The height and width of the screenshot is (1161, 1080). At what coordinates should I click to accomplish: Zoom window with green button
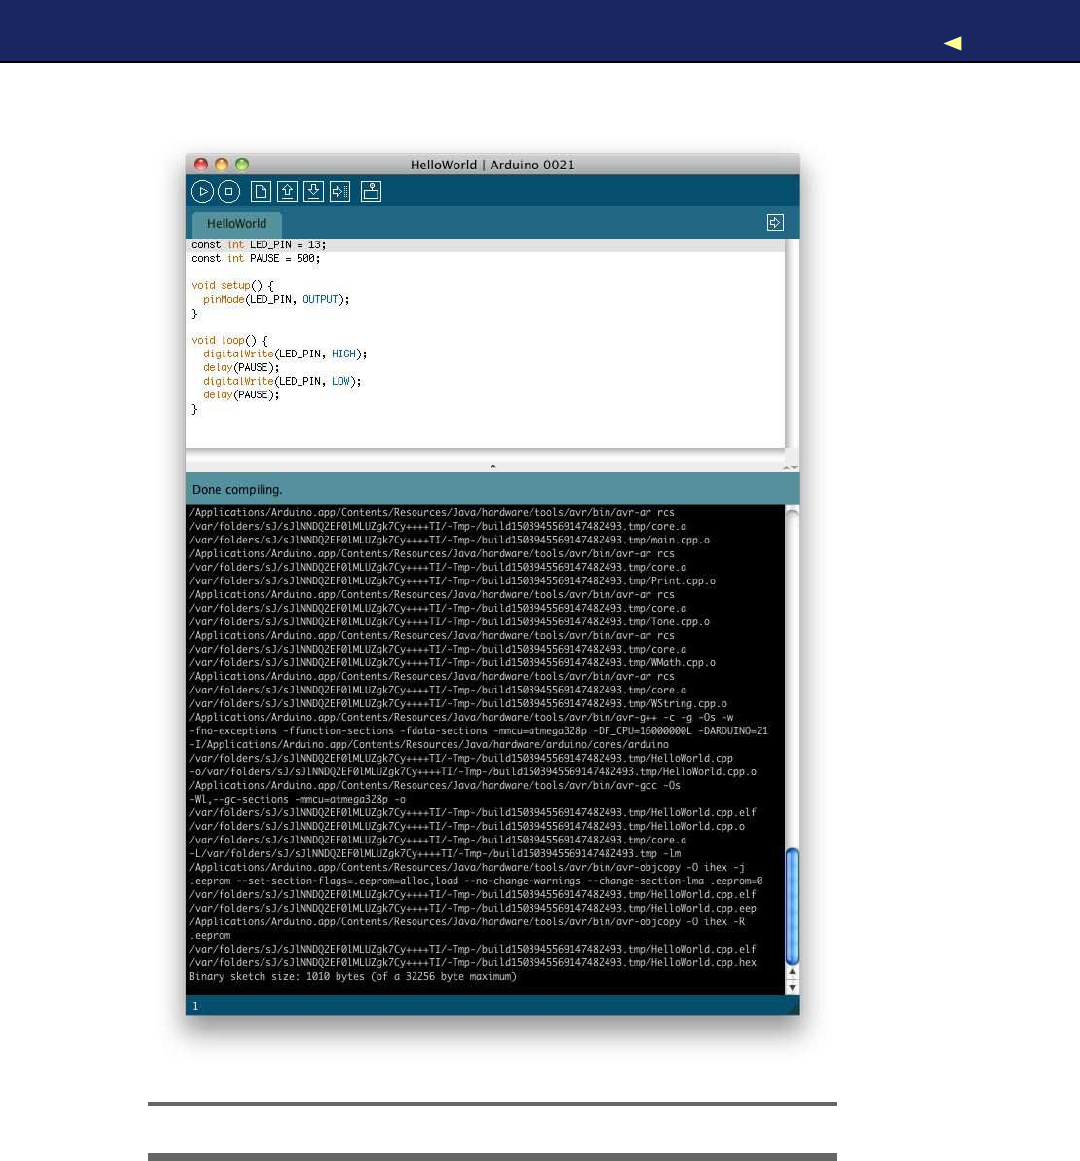242,164
